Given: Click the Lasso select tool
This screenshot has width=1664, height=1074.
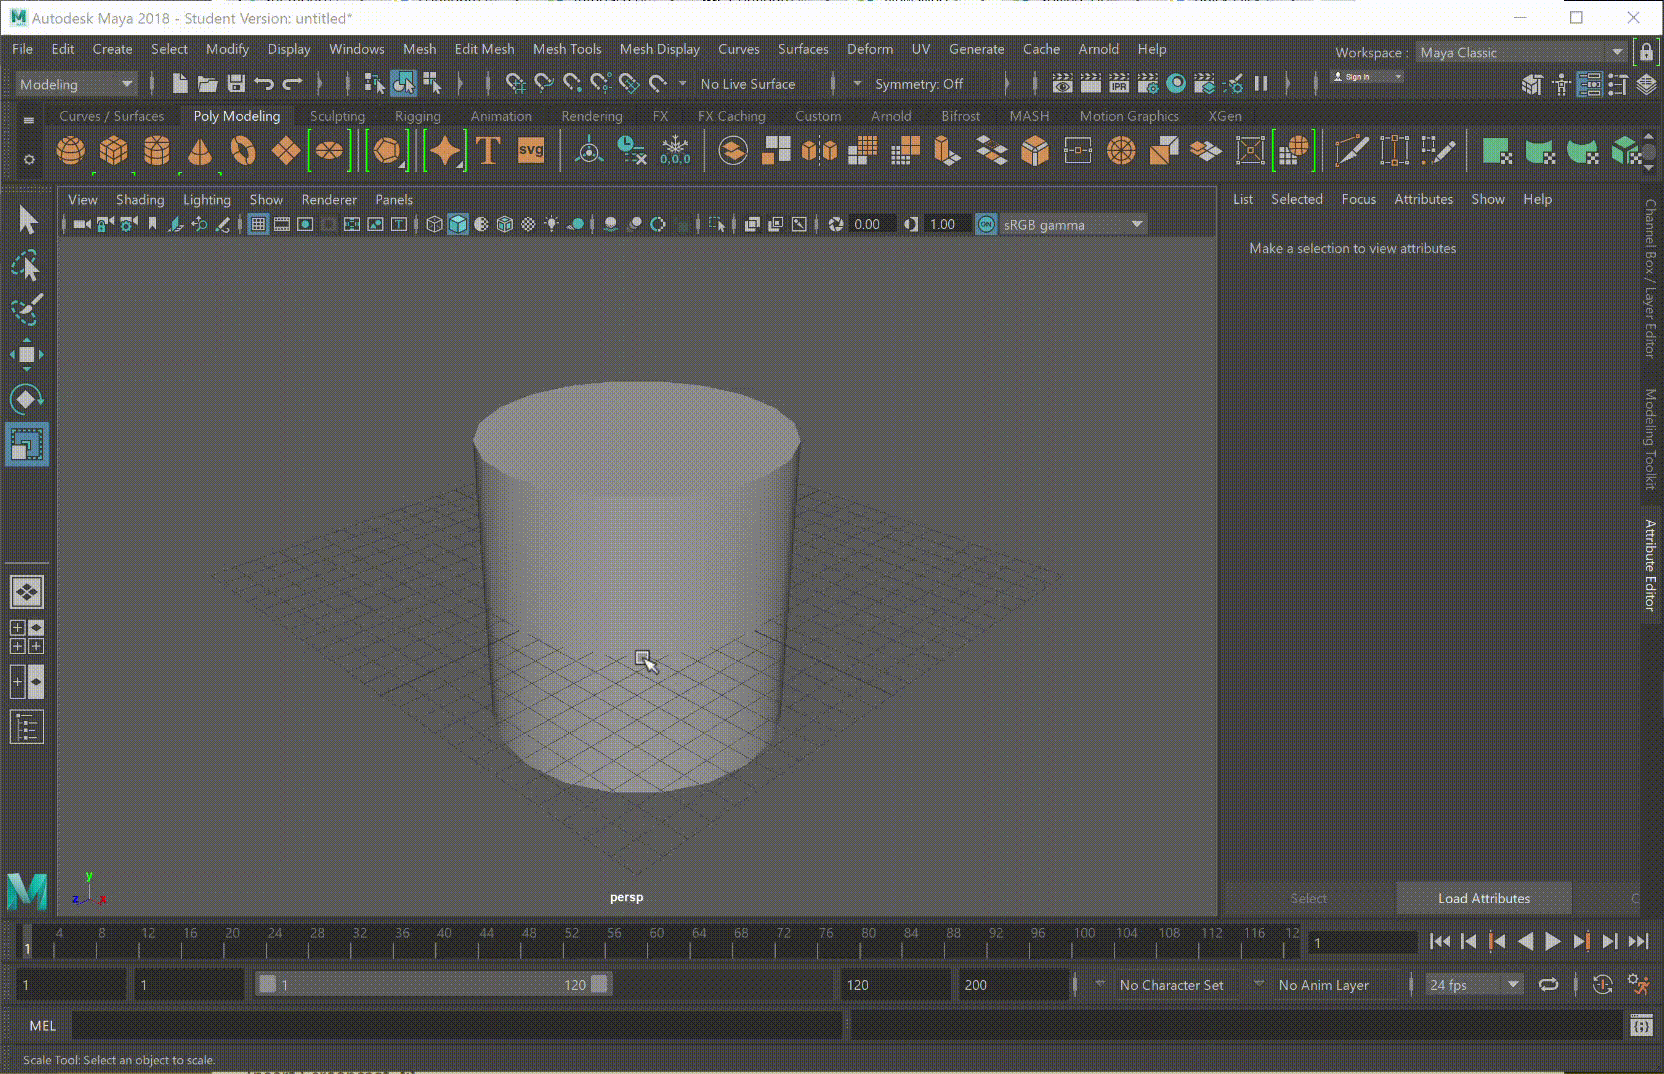Looking at the screenshot, I should click(x=27, y=266).
